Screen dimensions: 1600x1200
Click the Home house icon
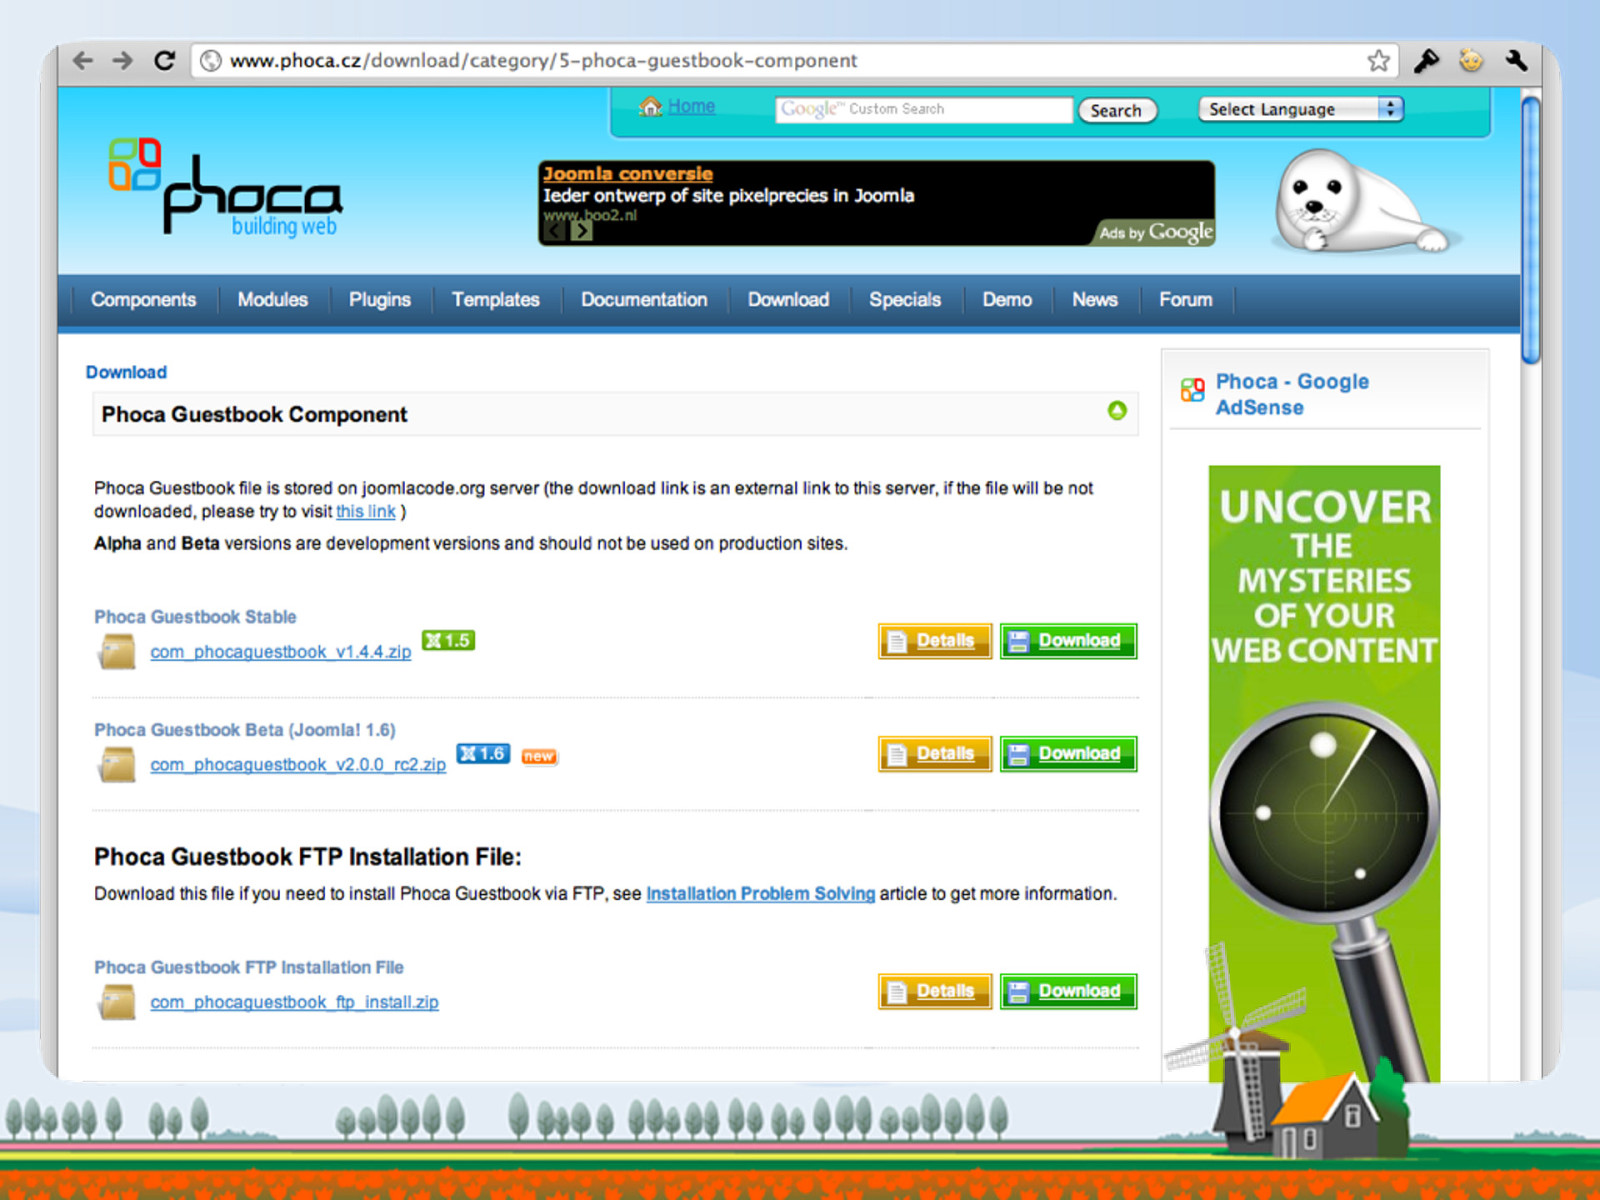pos(651,106)
